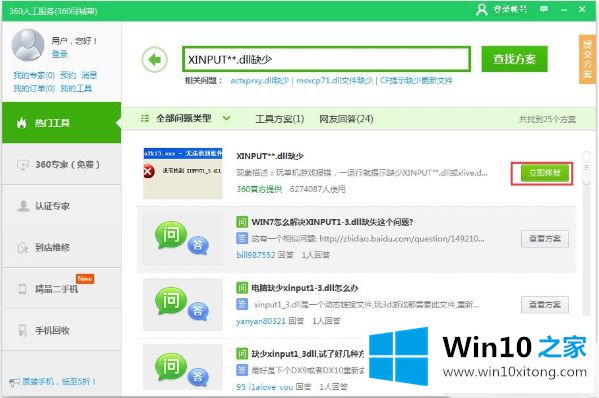Image resolution: width=599 pixels, height=398 pixels.
Task: Click the results list vertical scrollbar thumb
Action: [x=586, y=168]
